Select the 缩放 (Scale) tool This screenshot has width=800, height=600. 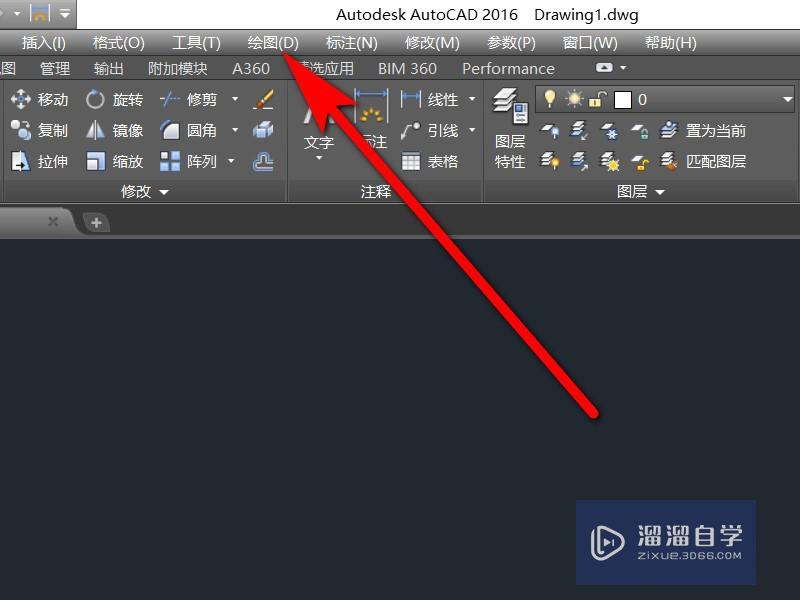click(x=114, y=162)
